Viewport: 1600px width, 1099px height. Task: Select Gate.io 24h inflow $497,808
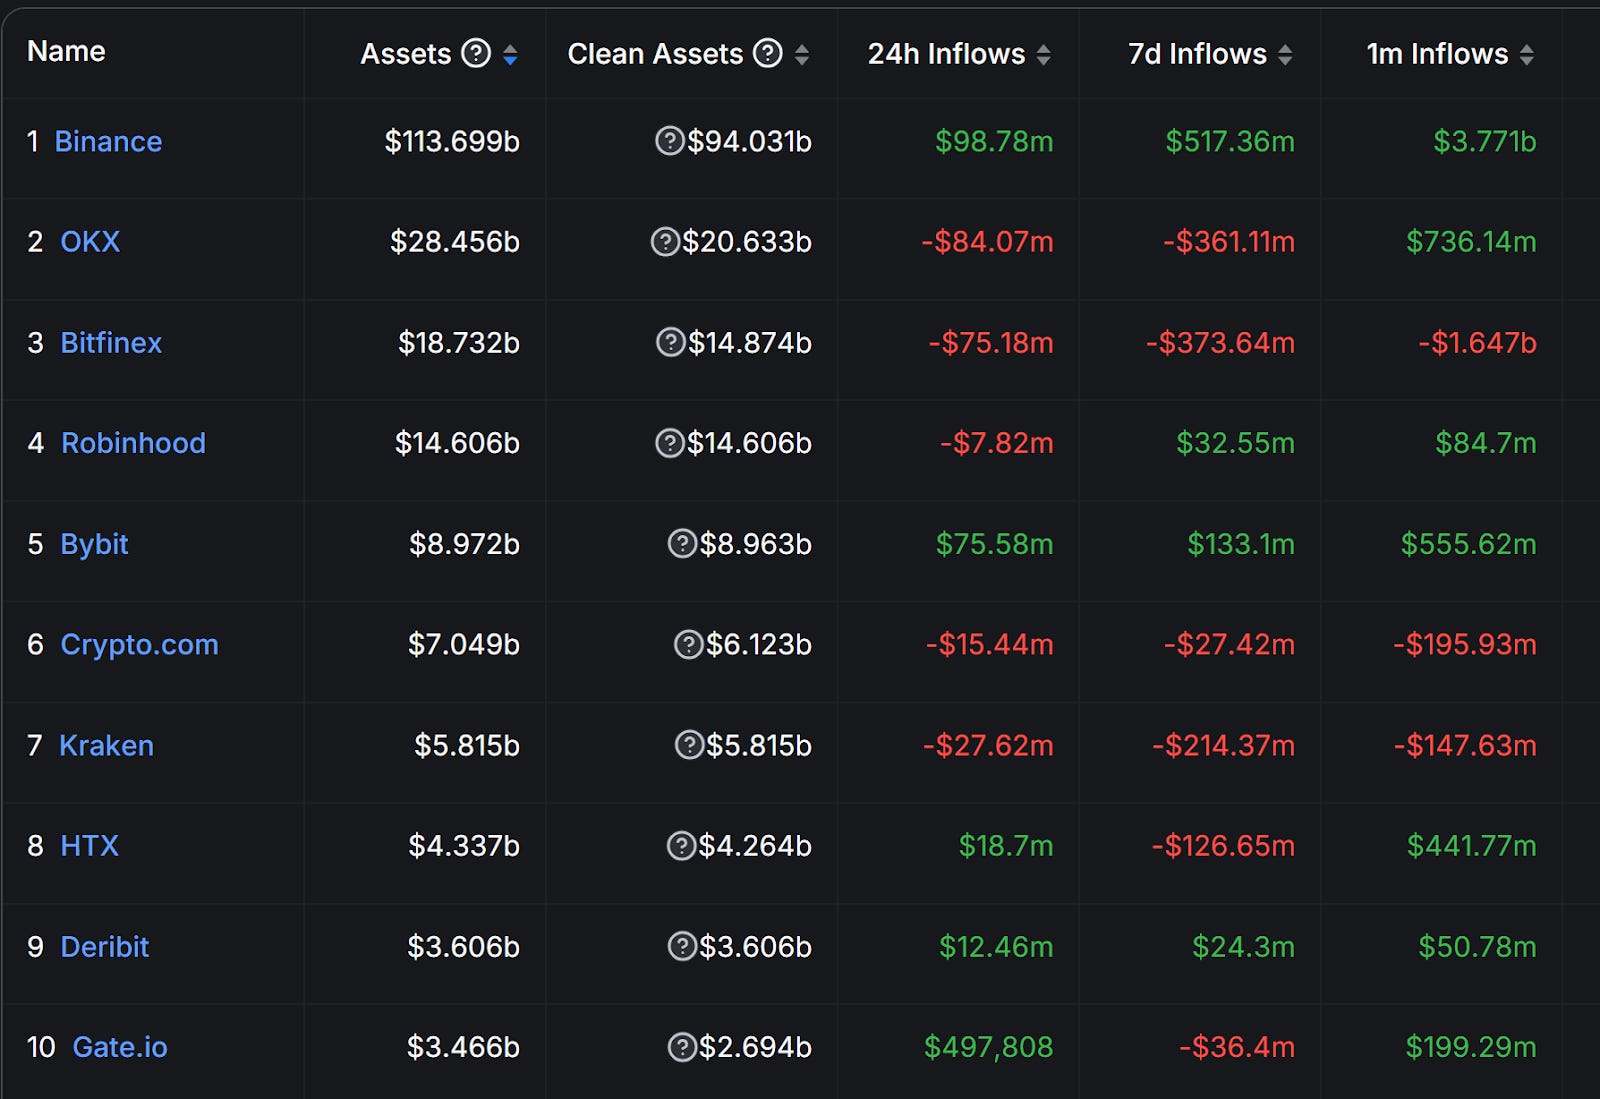pos(988,1047)
